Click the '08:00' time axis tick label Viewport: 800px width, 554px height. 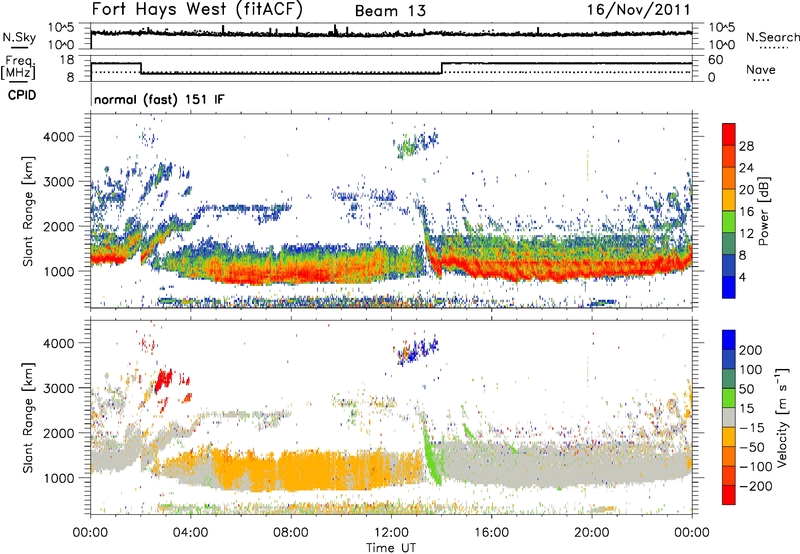point(291,533)
